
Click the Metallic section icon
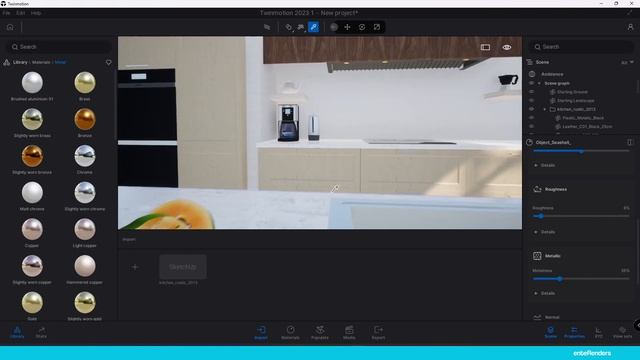537,256
